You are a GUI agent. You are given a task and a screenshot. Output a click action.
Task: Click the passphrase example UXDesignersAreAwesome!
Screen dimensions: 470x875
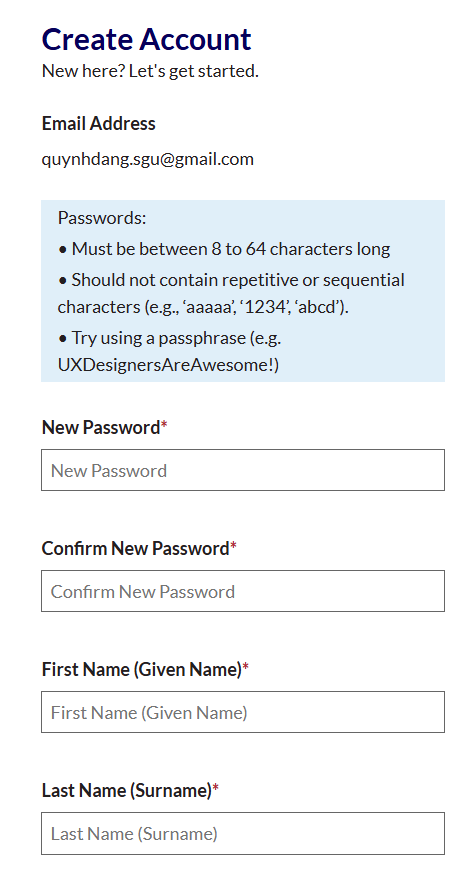[x=169, y=365]
